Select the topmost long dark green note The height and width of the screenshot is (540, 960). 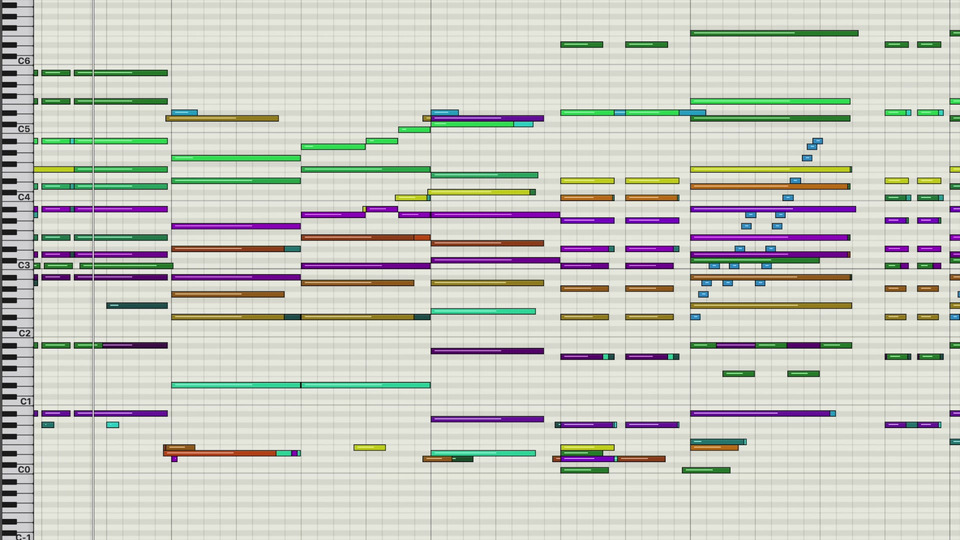(774, 33)
